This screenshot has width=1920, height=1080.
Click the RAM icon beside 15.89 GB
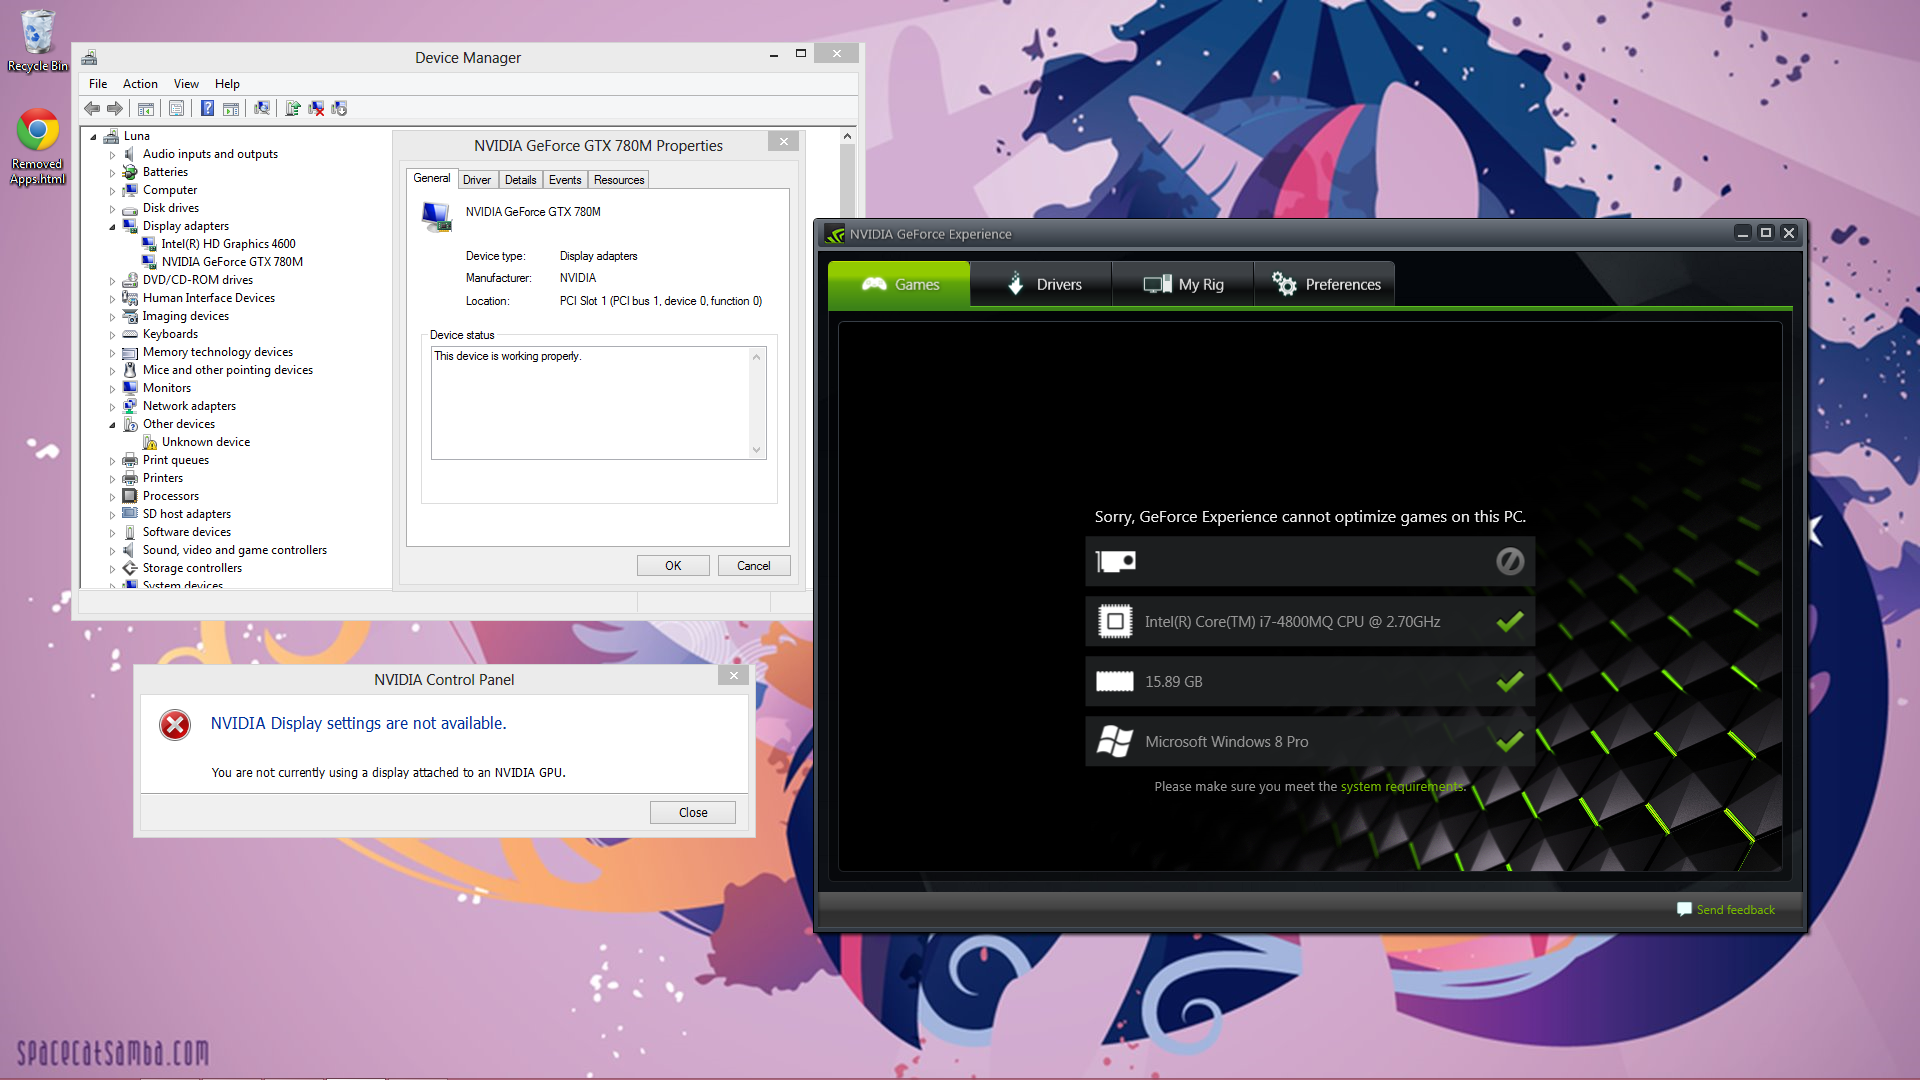tap(1115, 681)
